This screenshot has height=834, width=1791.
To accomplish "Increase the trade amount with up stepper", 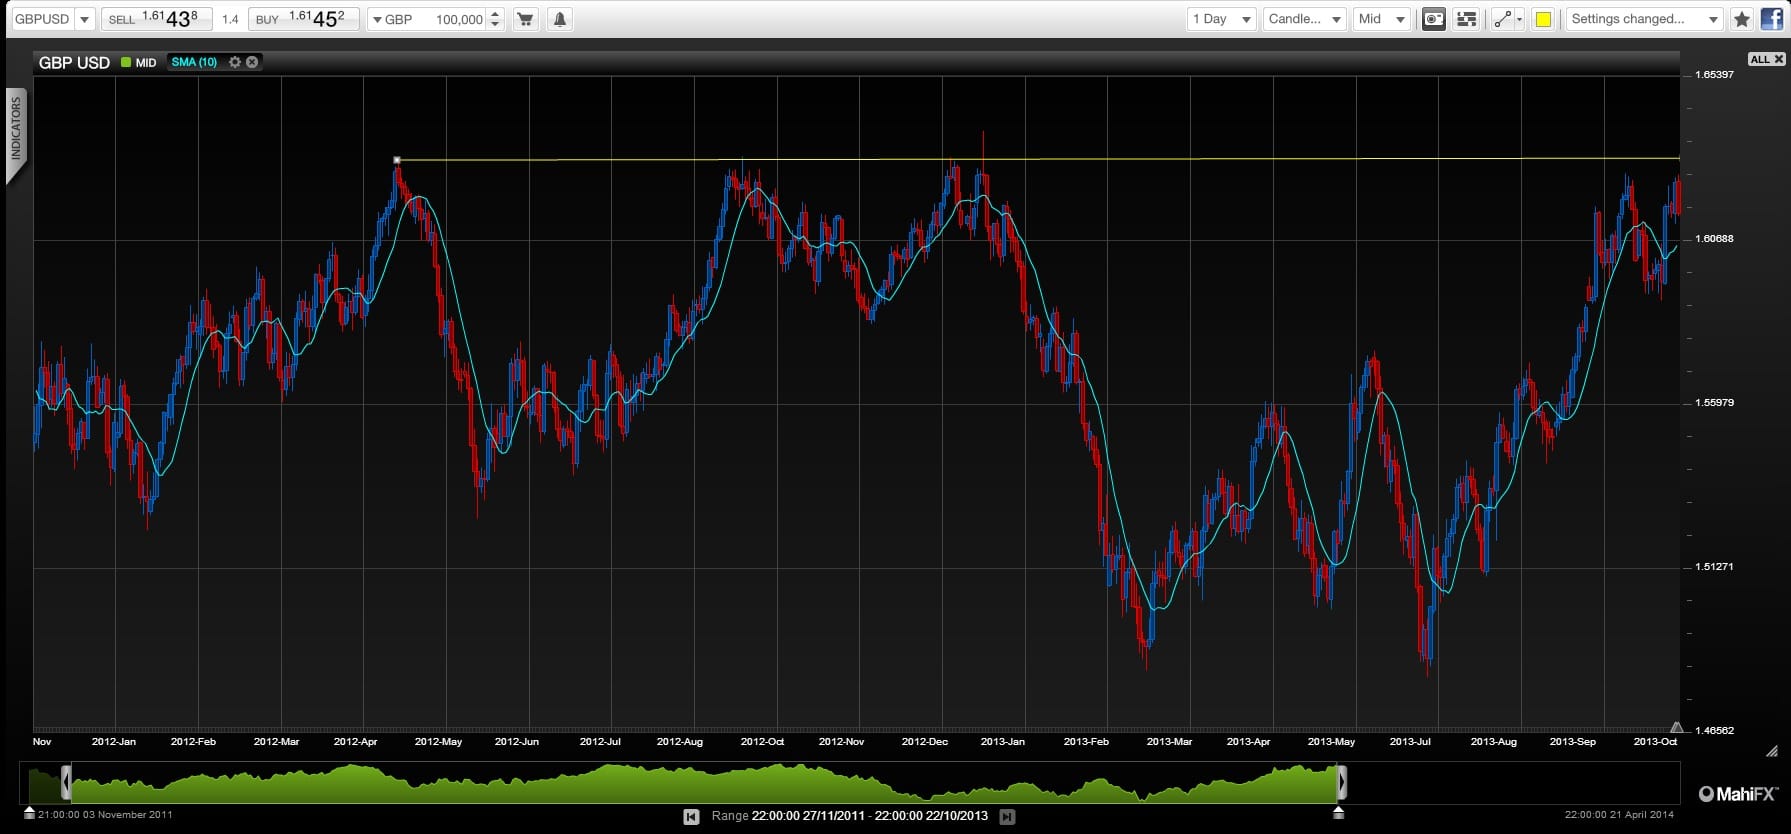I will point(495,14).
